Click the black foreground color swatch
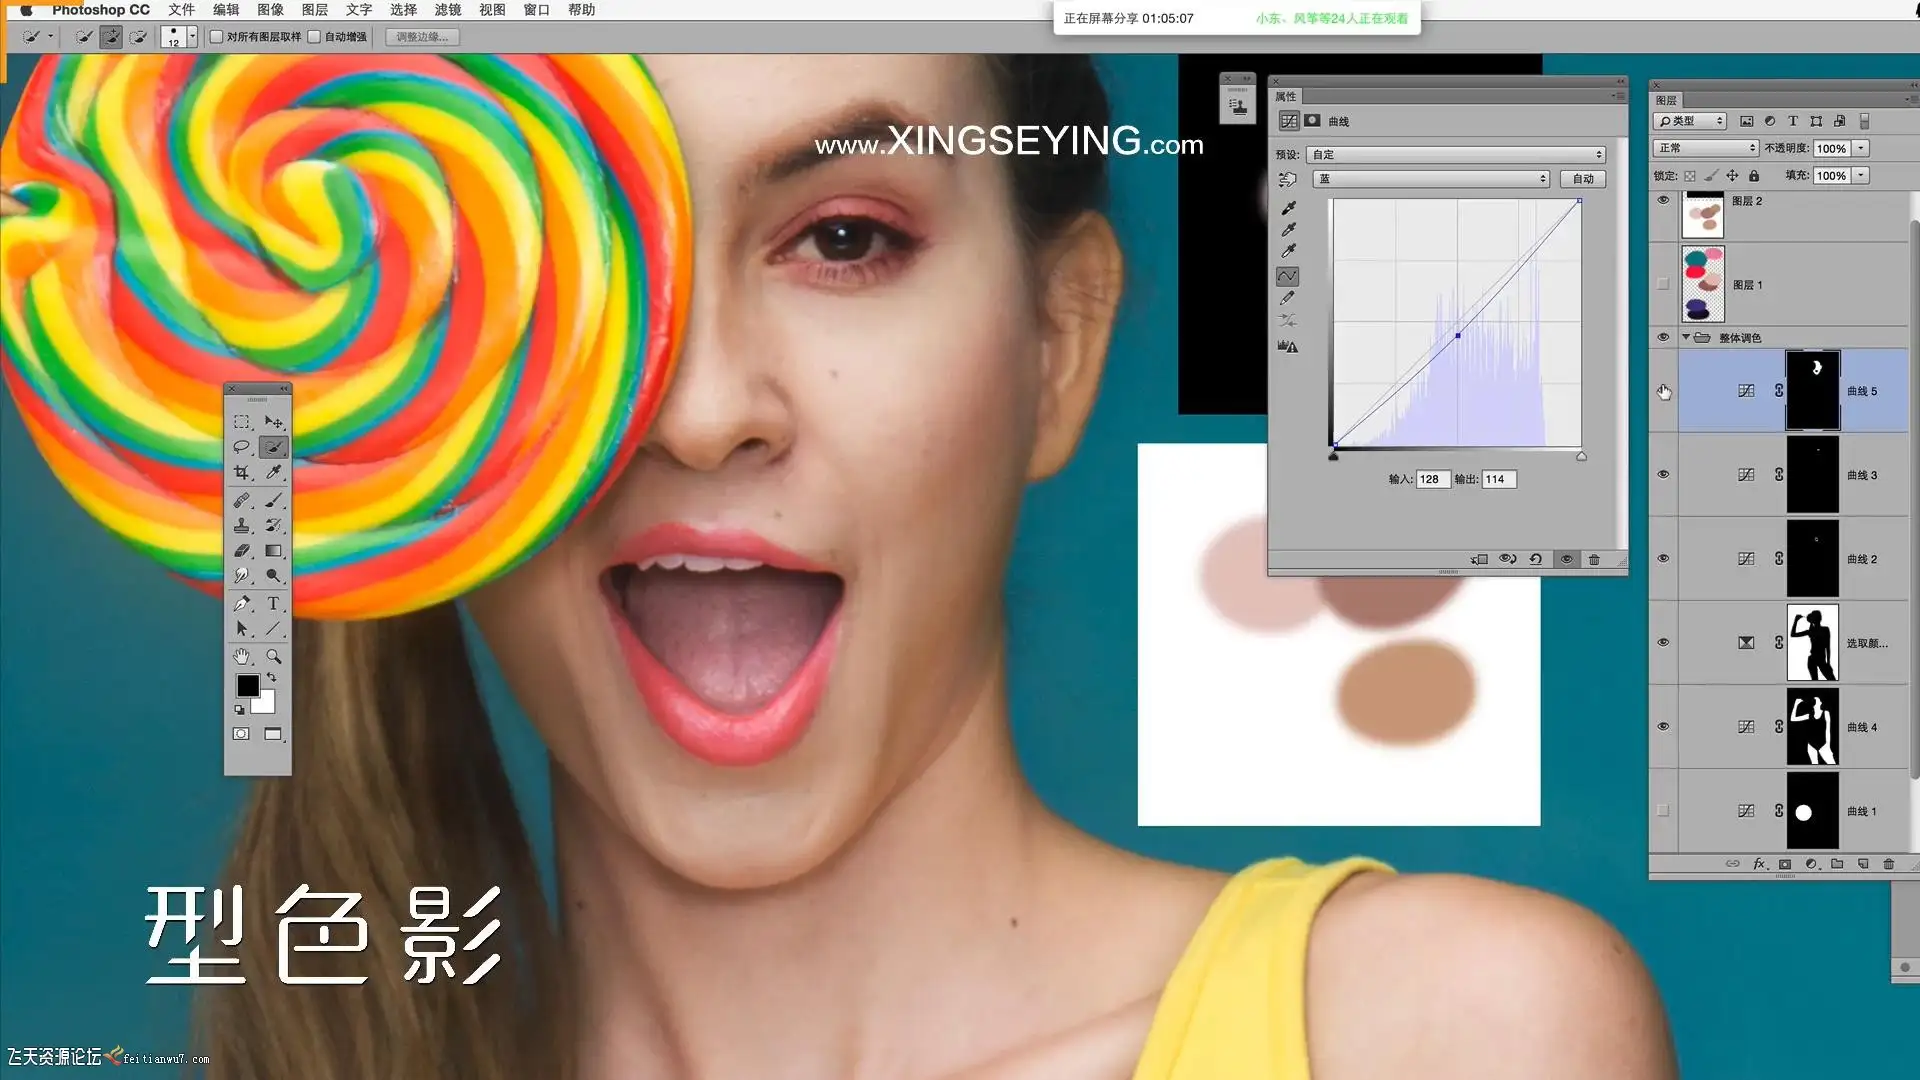The image size is (1920, 1080). pyautogui.click(x=247, y=685)
